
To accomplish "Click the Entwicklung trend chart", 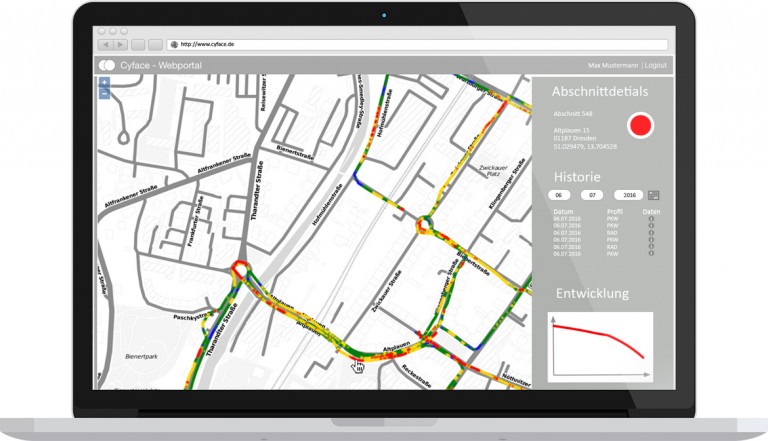I will (600, 346).
